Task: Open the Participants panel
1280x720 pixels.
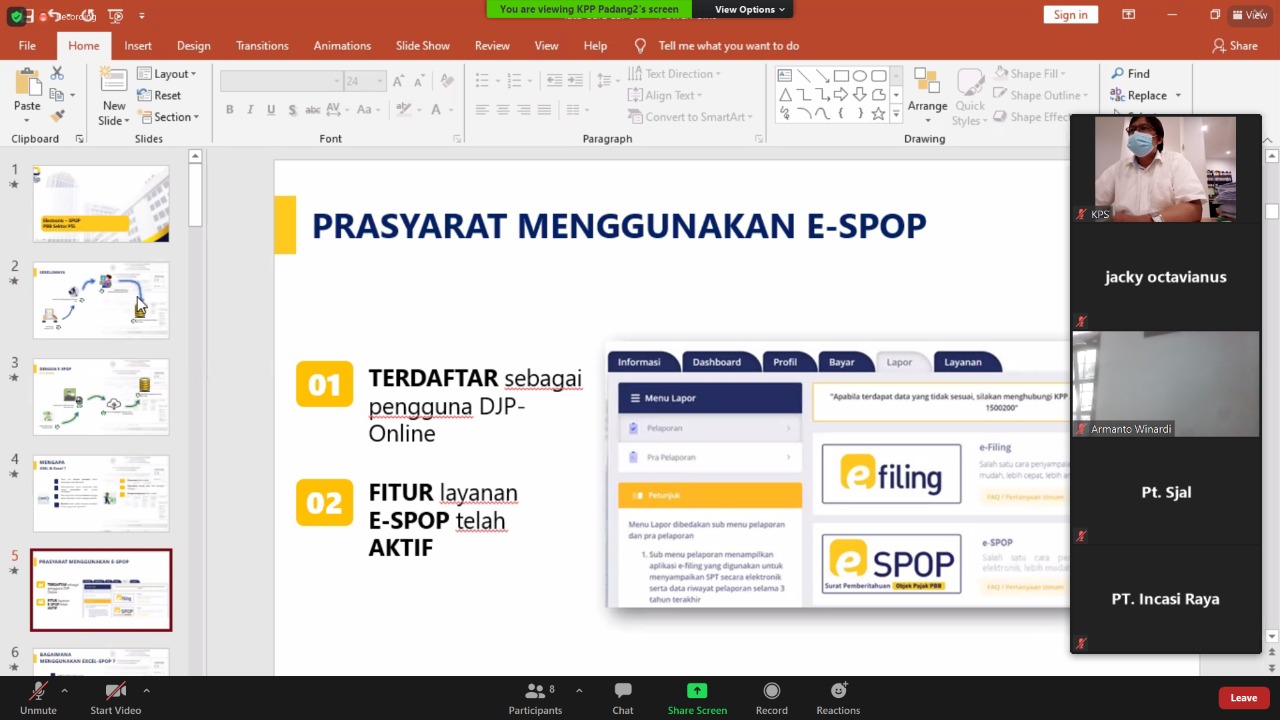Action: (x=535, y=691)
